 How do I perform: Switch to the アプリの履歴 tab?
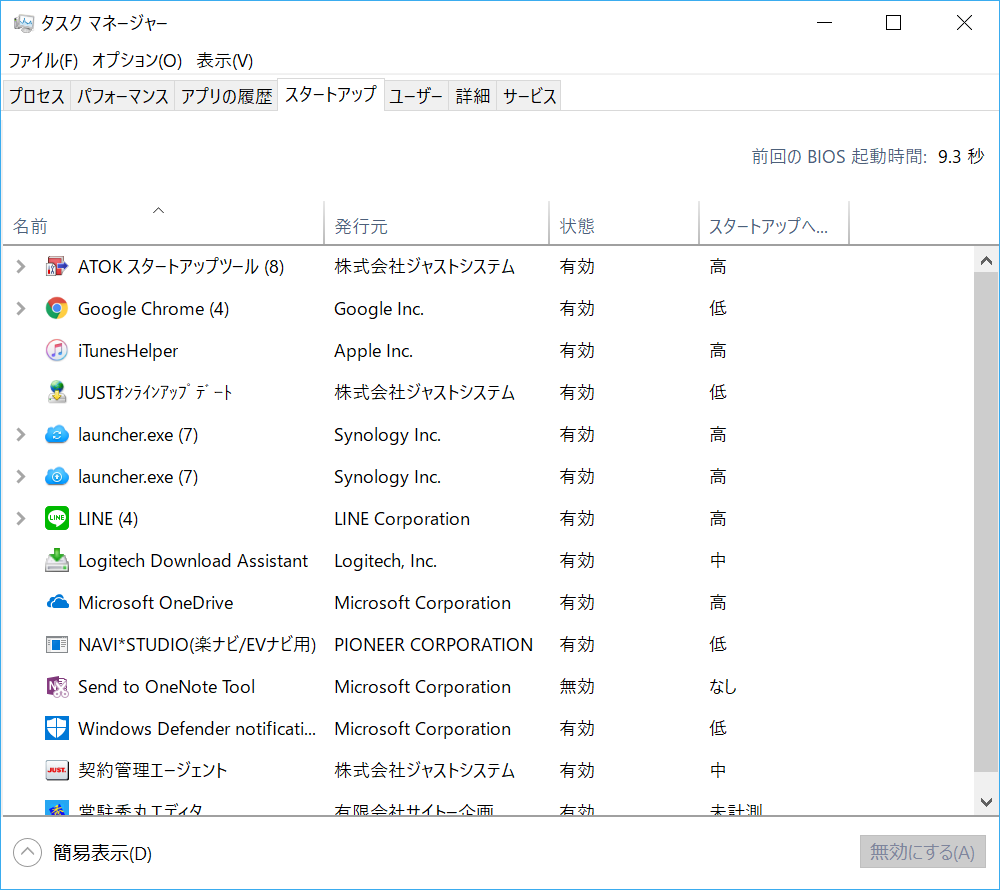tap(226, 96)
